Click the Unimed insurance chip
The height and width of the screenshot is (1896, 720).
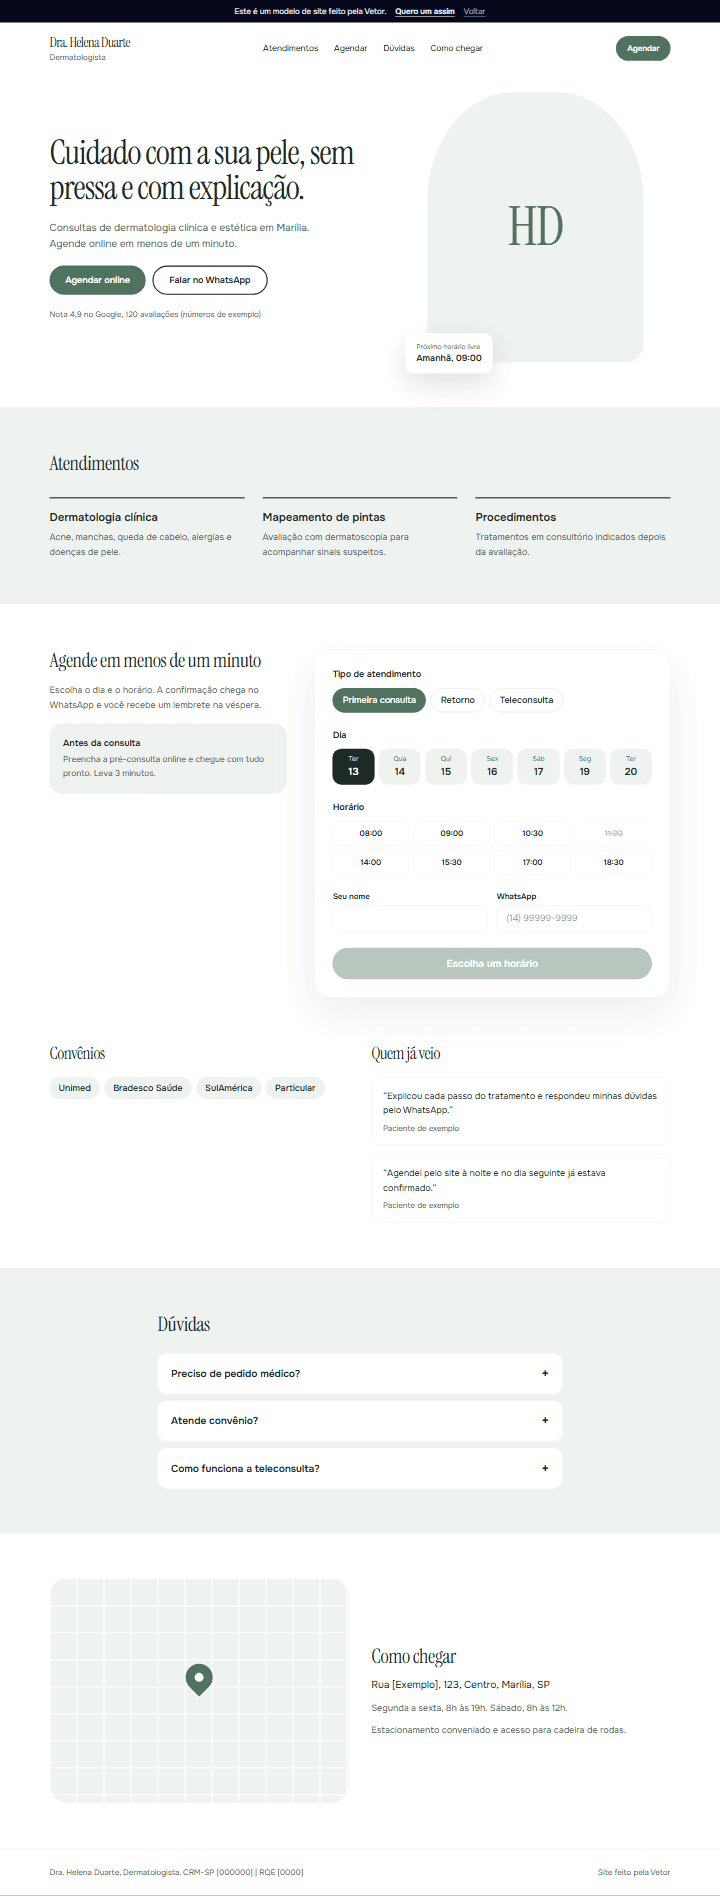[x=75, y=1088]
